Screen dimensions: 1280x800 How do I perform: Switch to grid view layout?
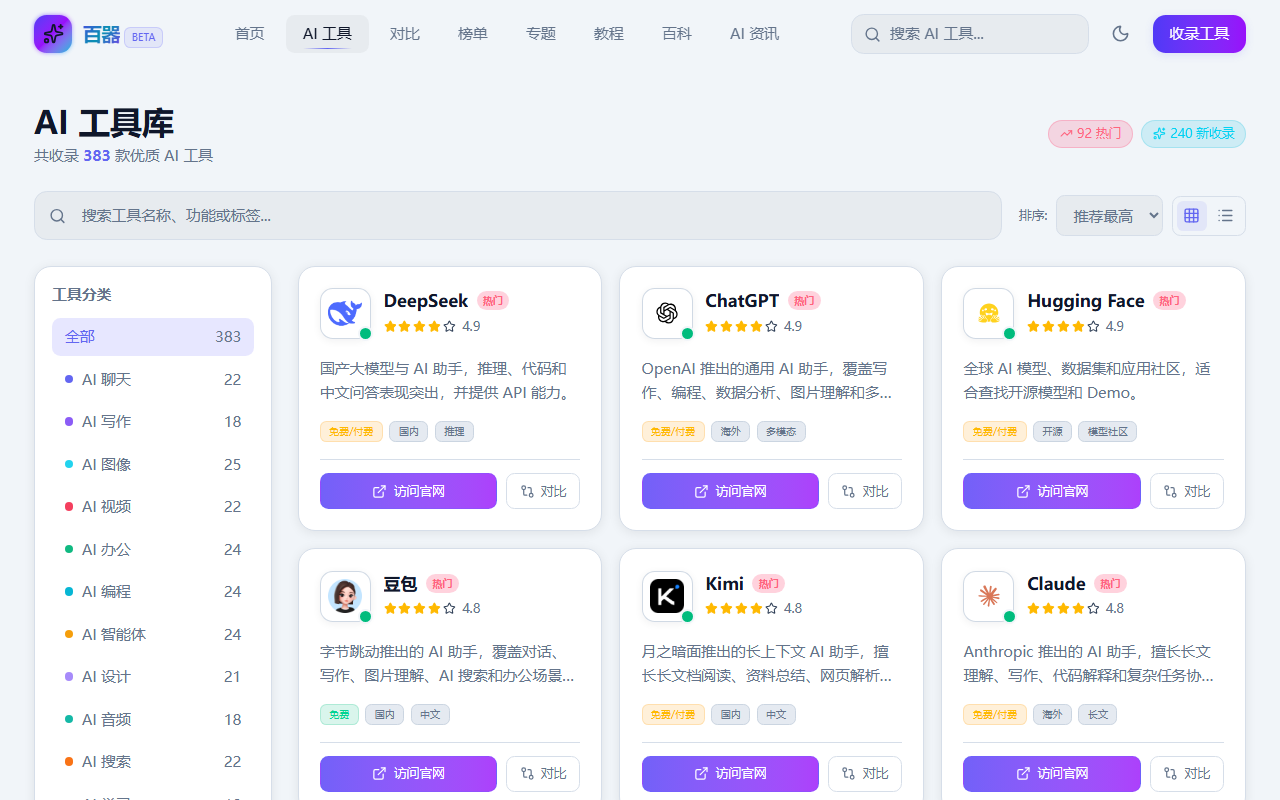(1191, 215)
